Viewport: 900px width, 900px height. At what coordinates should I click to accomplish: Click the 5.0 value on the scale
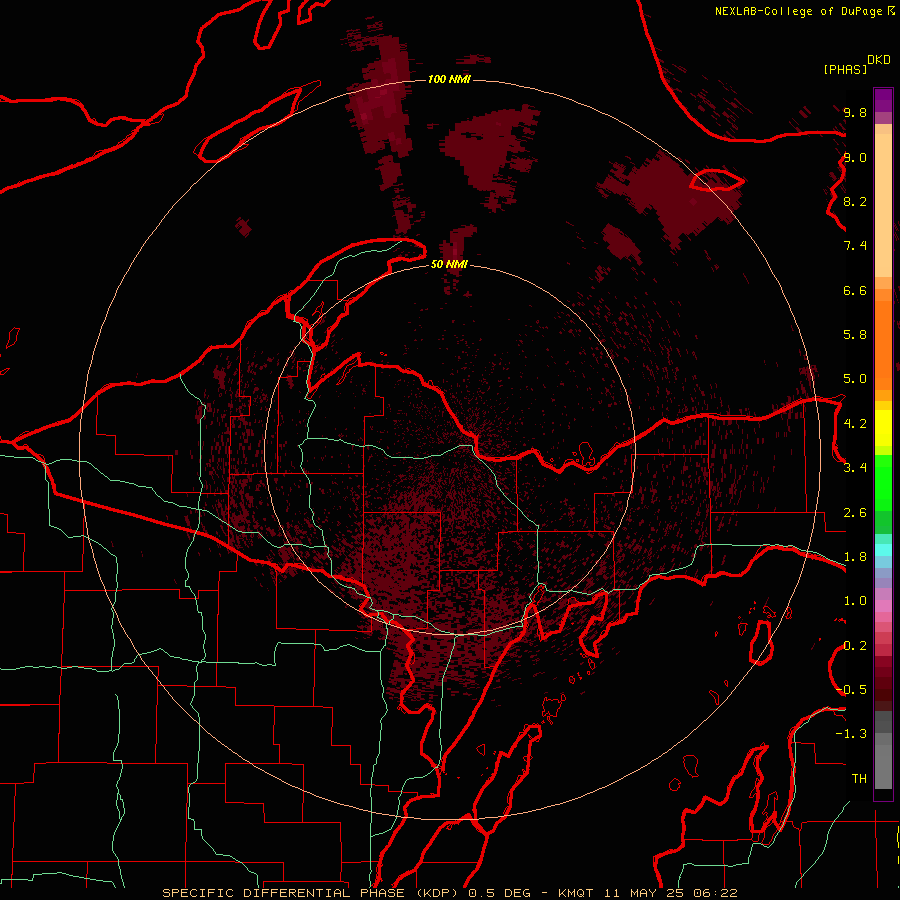point(855,379)
